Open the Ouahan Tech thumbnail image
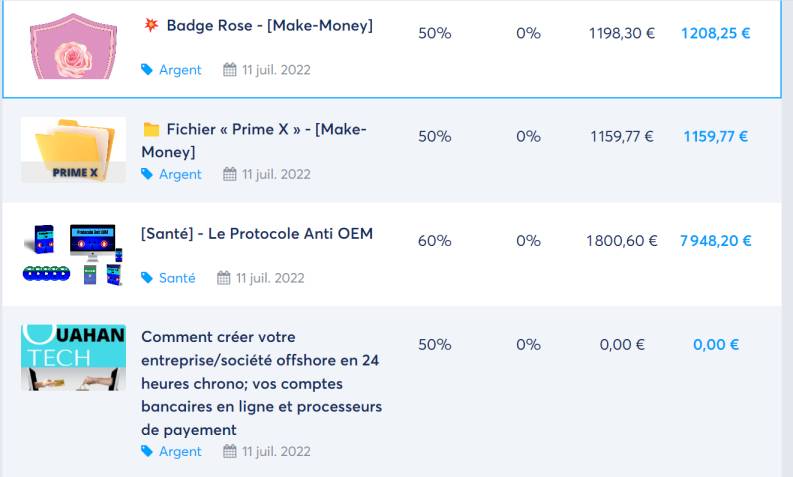Image resolution: width=793 pixels, height=477 pixels. (x=73, y=357)
